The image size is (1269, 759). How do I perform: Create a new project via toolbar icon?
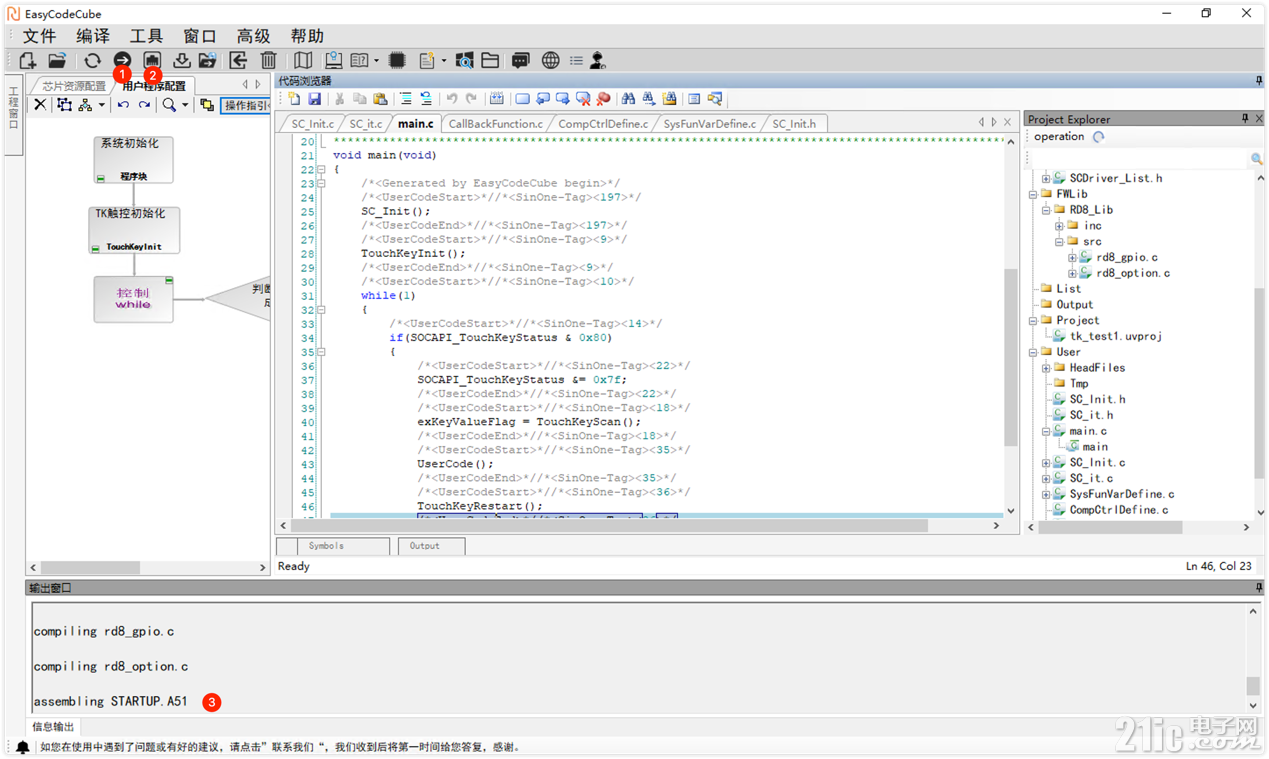[x=27, y=61]
